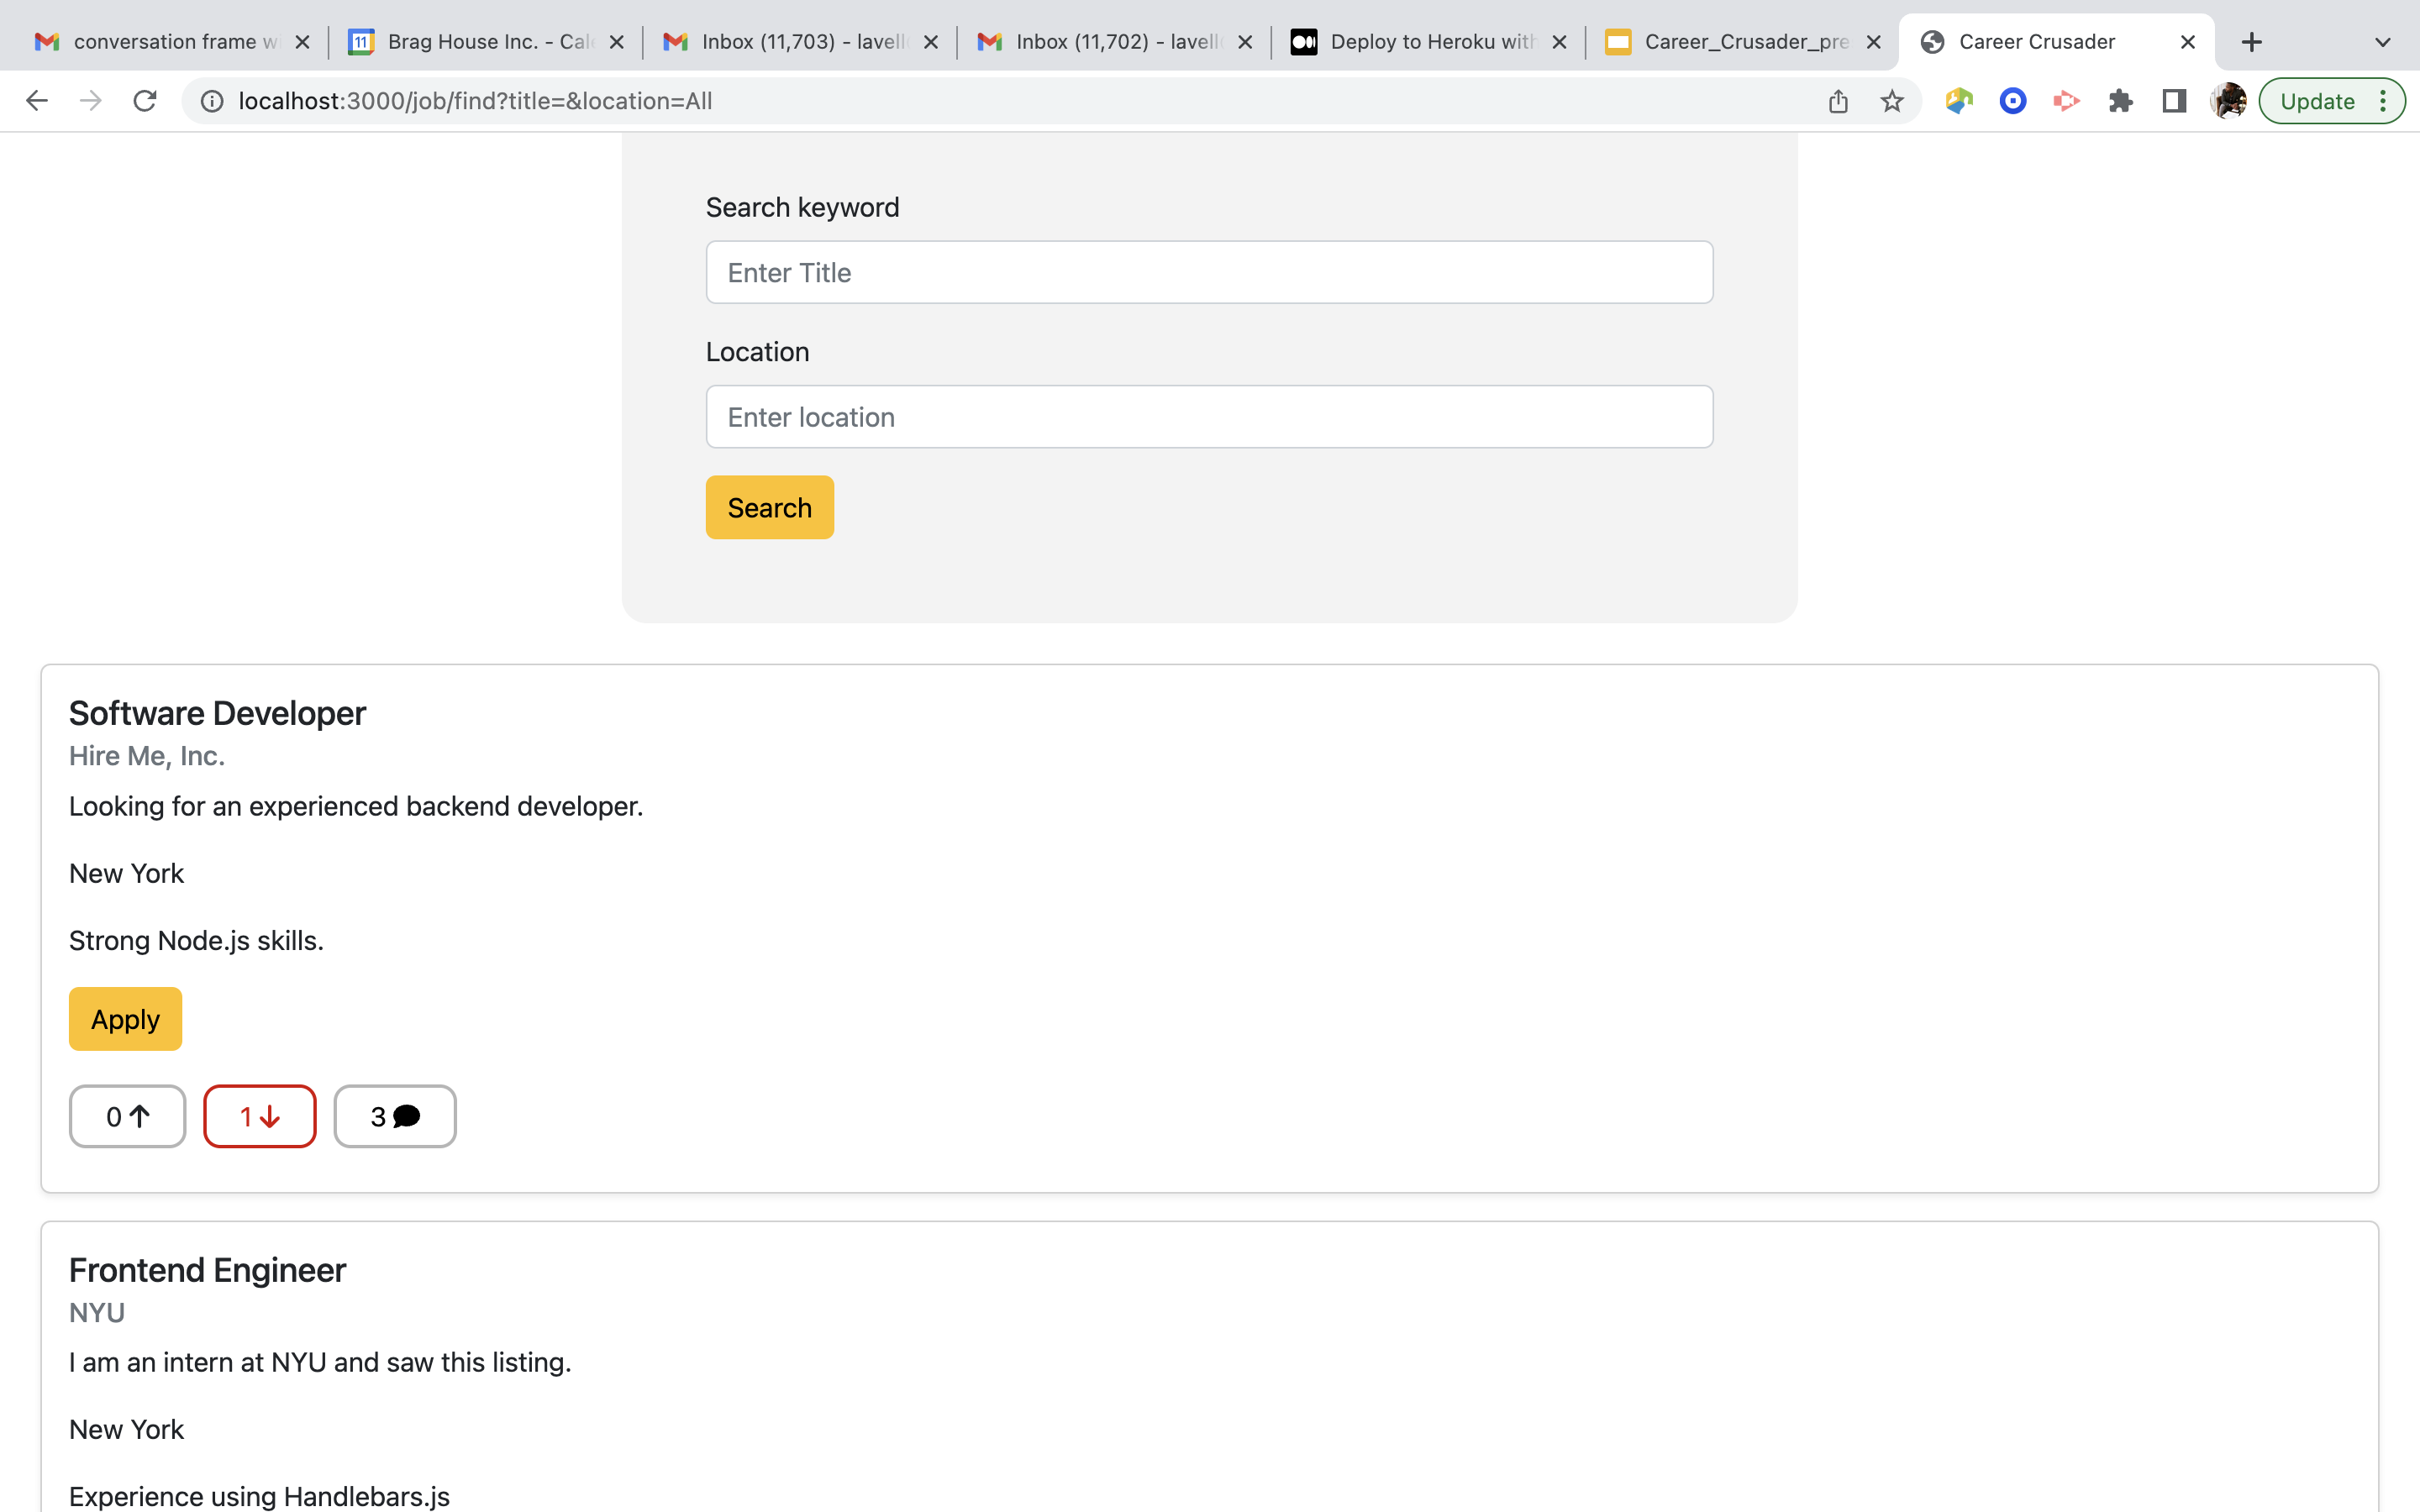Viewport: 2420px width, 1512px height.
Task: Open the browser profile avatar menu
Action: point(2228,100)
